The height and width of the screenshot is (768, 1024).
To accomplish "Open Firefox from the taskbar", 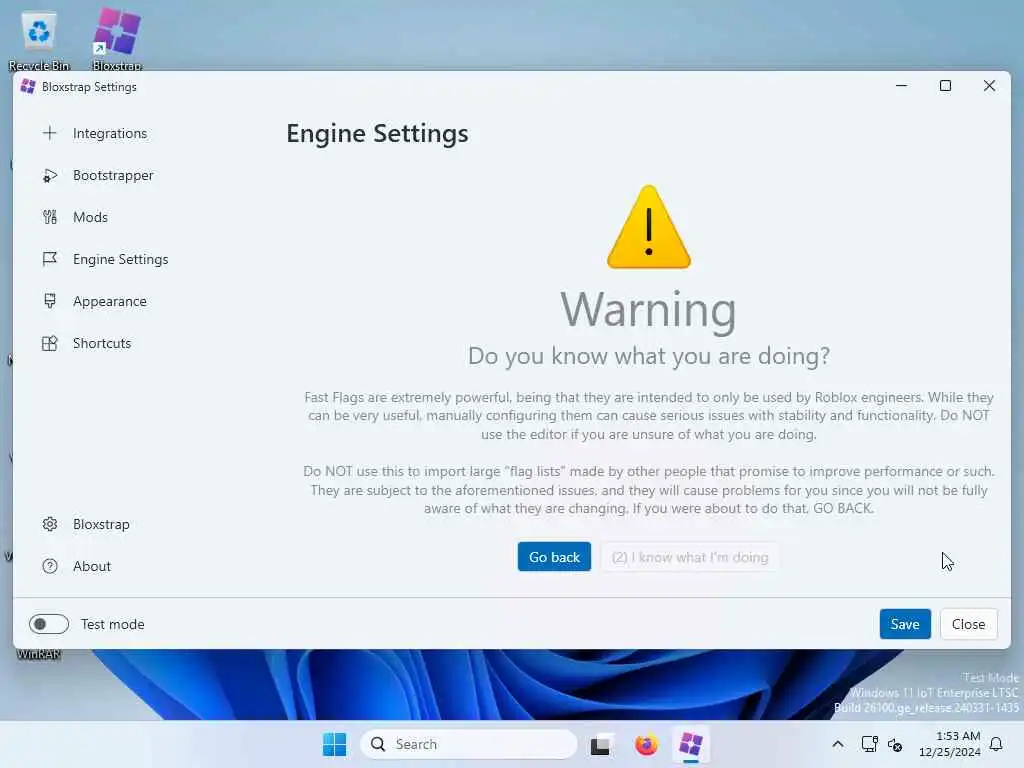I will click(x=646, y=744).
